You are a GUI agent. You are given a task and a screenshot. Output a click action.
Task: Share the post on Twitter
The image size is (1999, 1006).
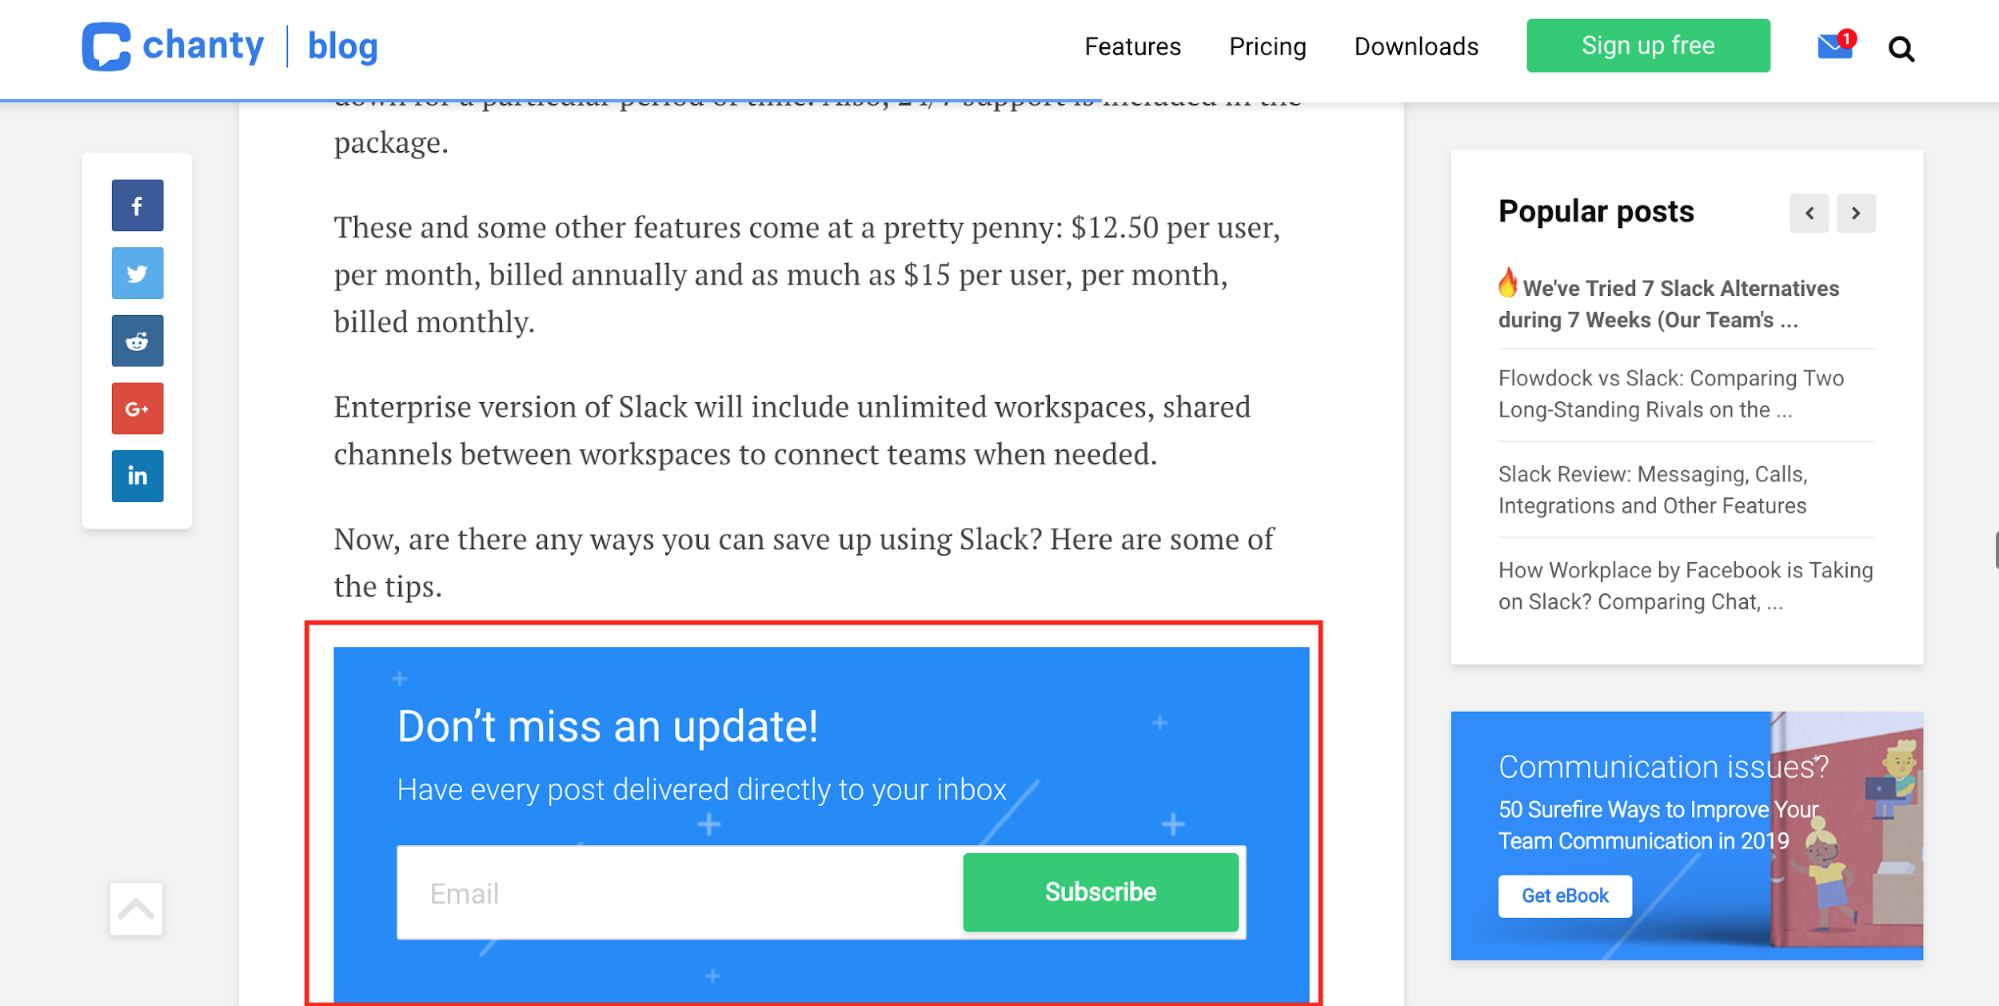pos(137,273)
